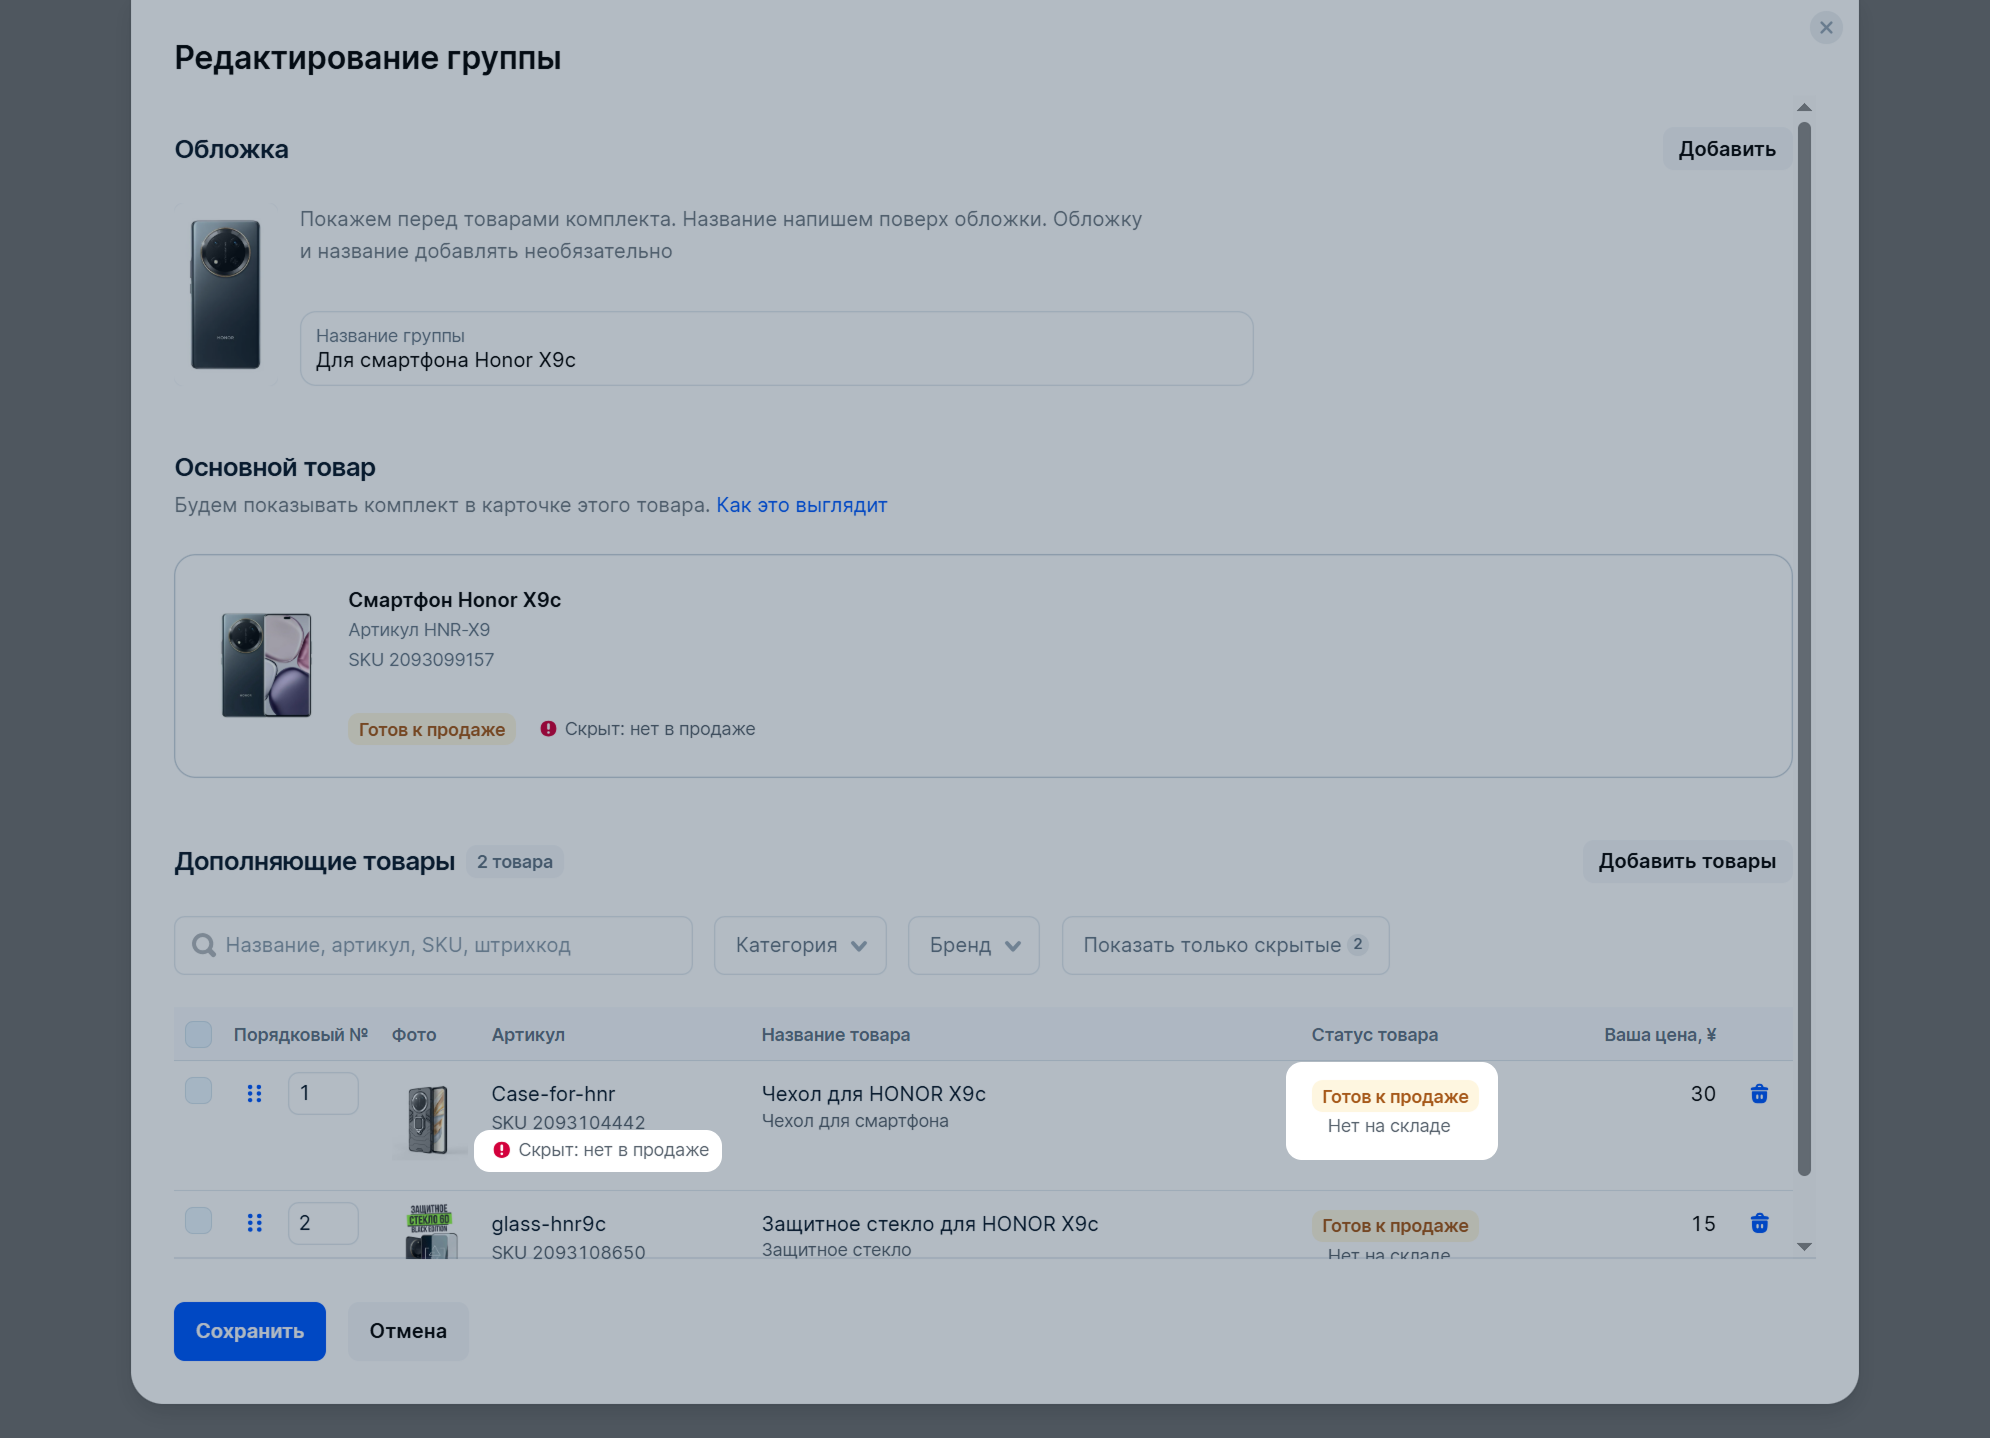Click the protective glass product photo
This screenshot has width=1990, height=1438.
click(x=430, y=1231)
